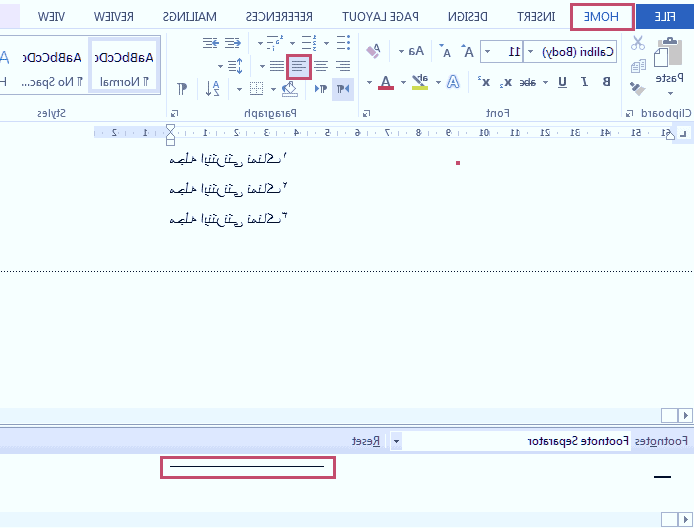Open the Paste options dropdown arrow

[670, 93]
